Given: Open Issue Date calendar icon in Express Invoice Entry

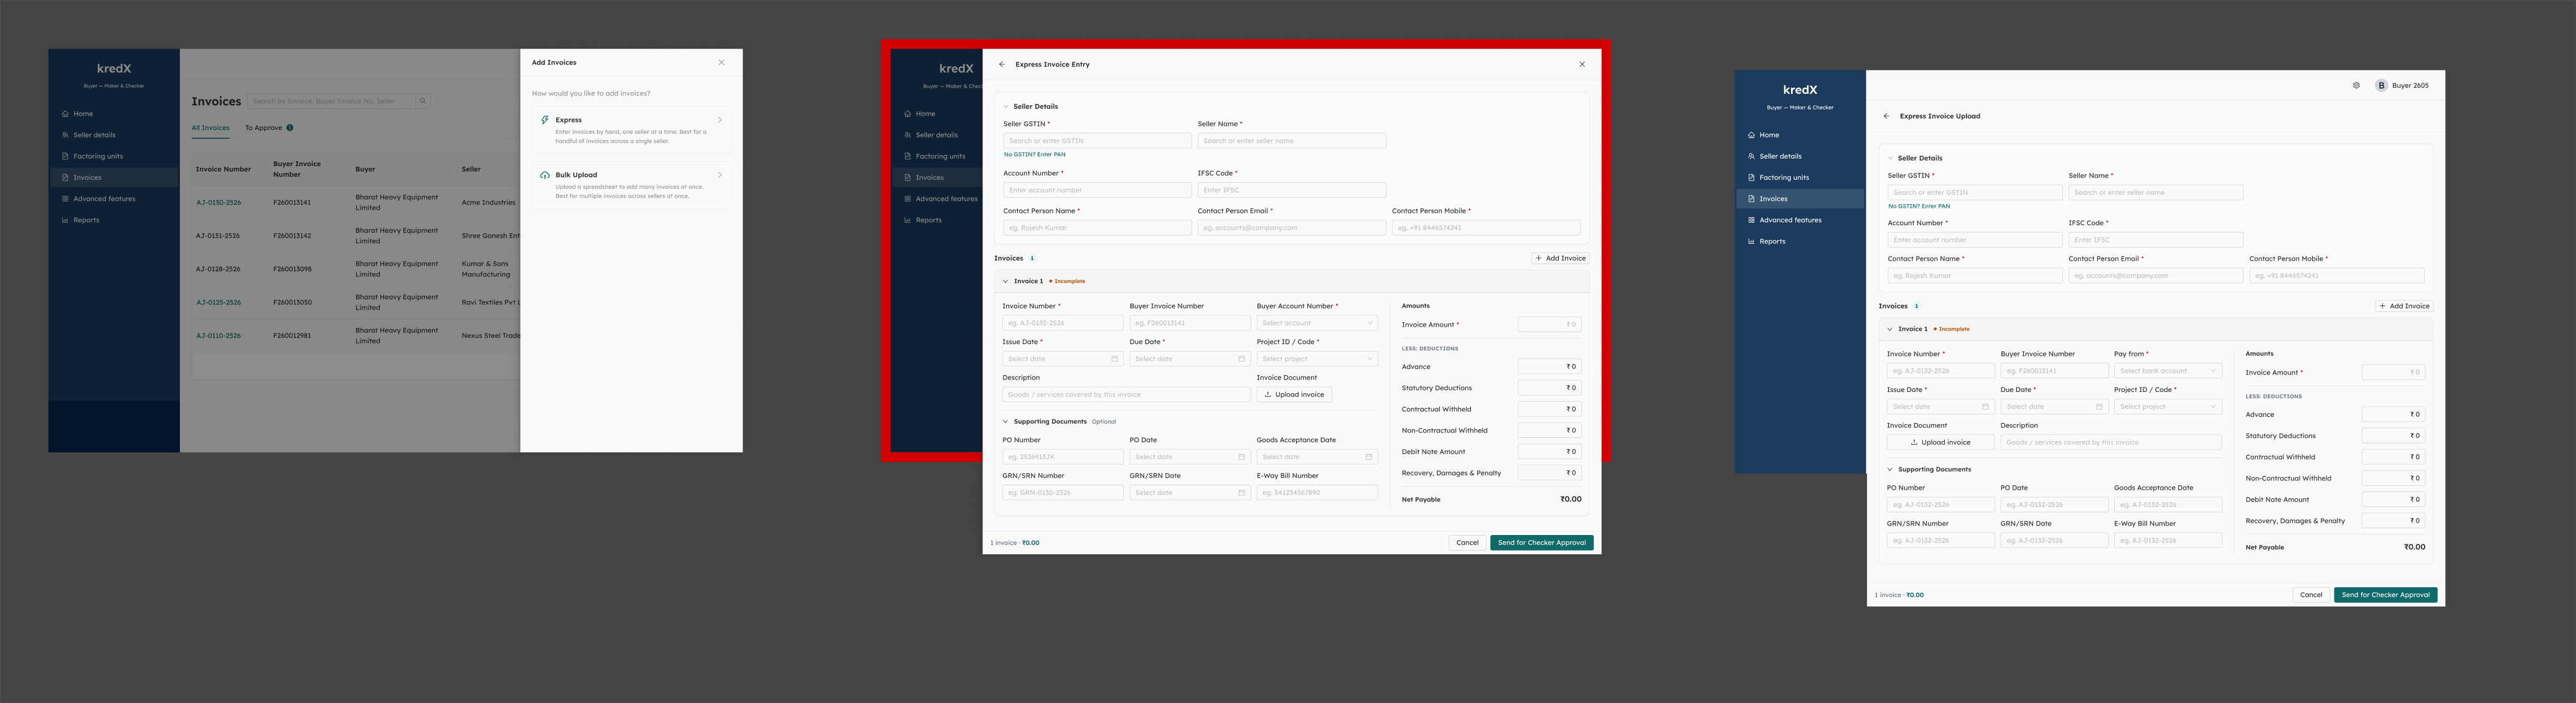Looking at the screenshot, I should 1114,359.
